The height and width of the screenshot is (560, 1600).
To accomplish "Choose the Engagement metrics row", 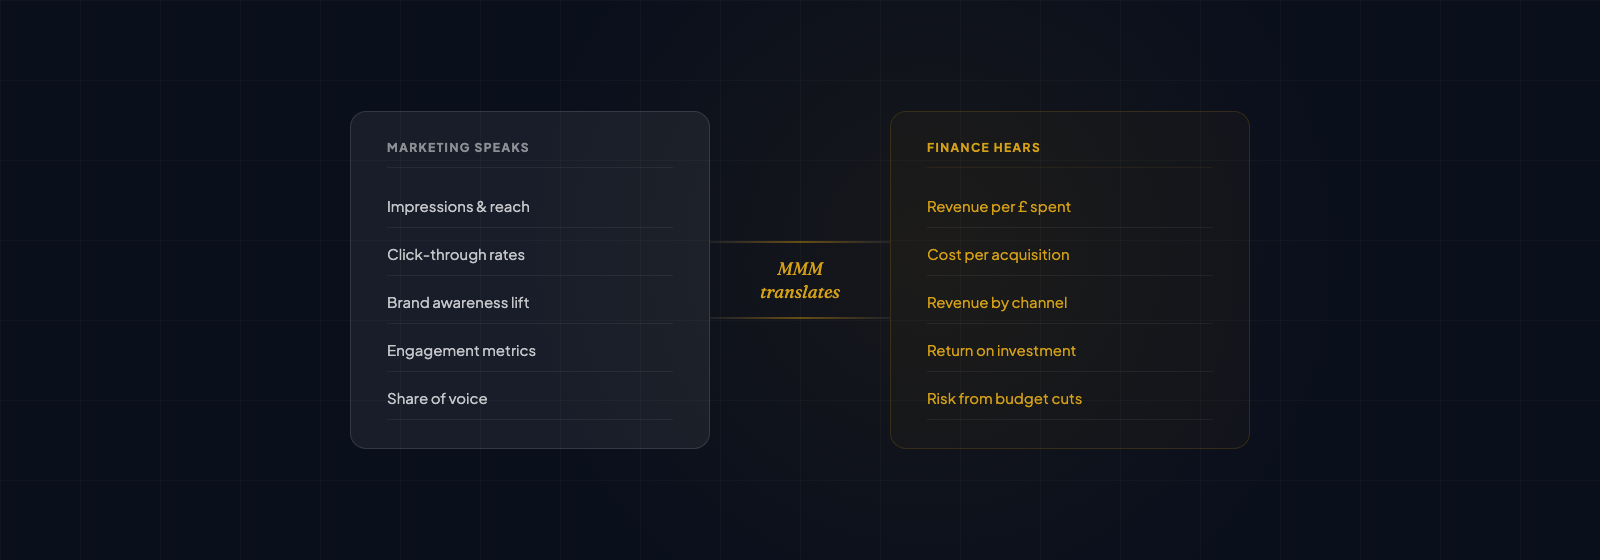I will 461,351.
